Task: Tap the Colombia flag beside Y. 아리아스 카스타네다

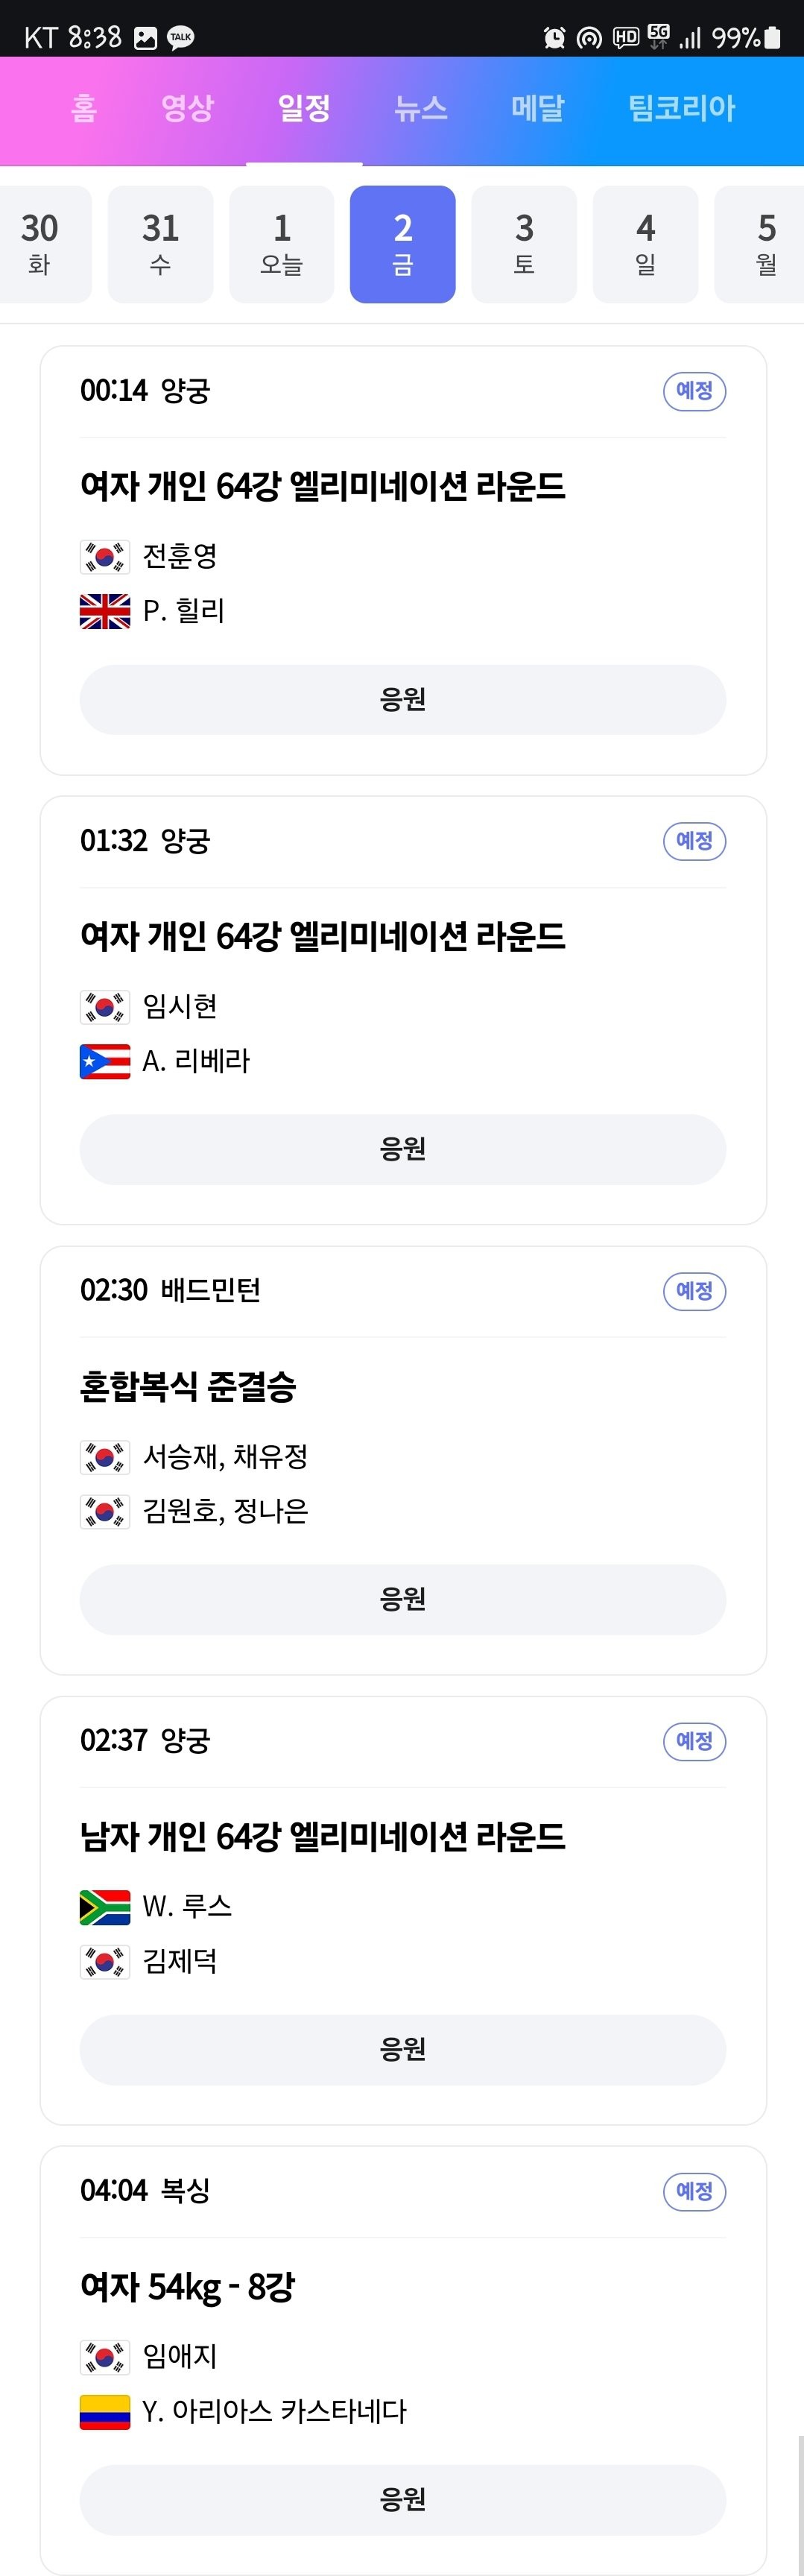Action: (105, 2411)
